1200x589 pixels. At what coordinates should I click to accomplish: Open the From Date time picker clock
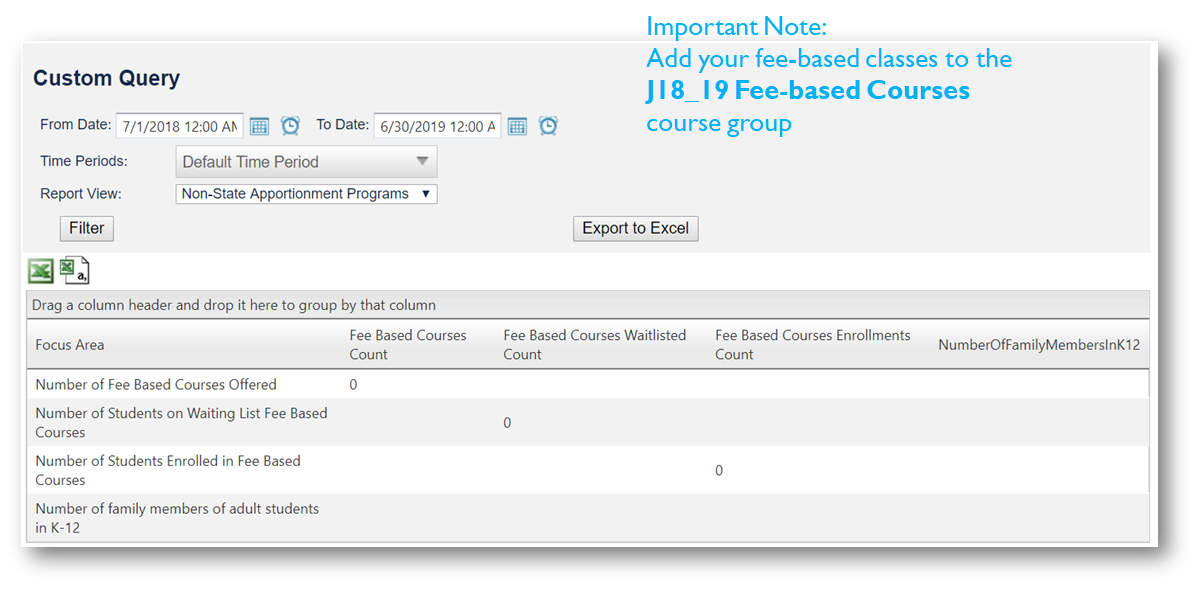point(290,126)
